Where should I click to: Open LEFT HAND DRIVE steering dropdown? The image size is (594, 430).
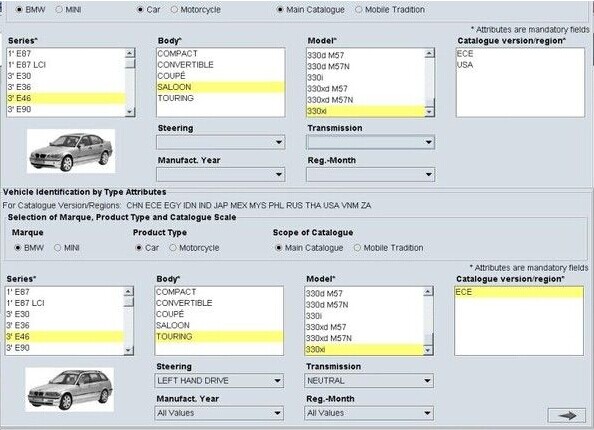219,381
